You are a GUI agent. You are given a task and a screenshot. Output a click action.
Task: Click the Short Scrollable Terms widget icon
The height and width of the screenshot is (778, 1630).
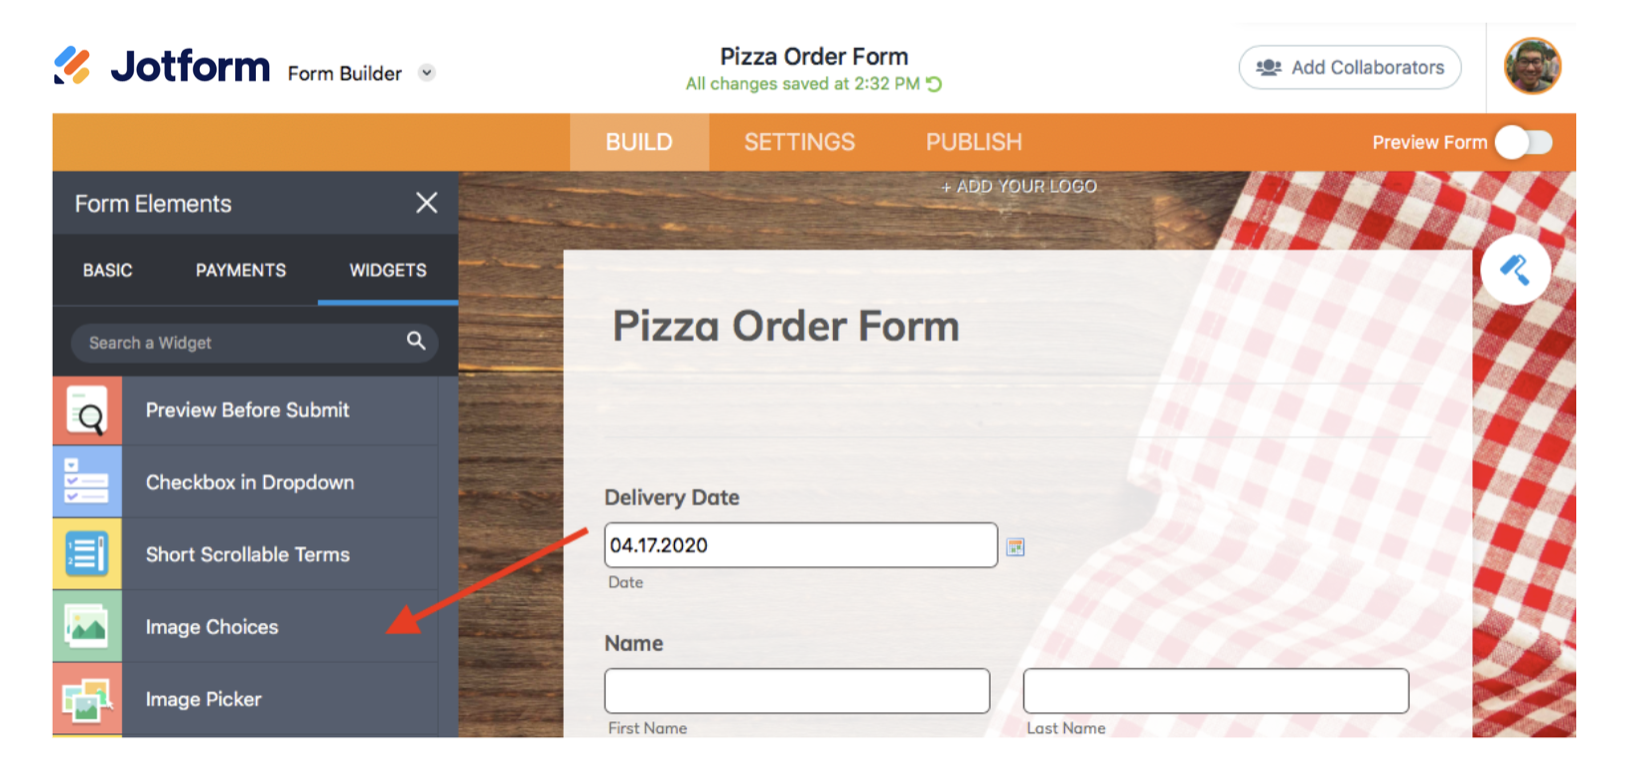coord(87,554)
